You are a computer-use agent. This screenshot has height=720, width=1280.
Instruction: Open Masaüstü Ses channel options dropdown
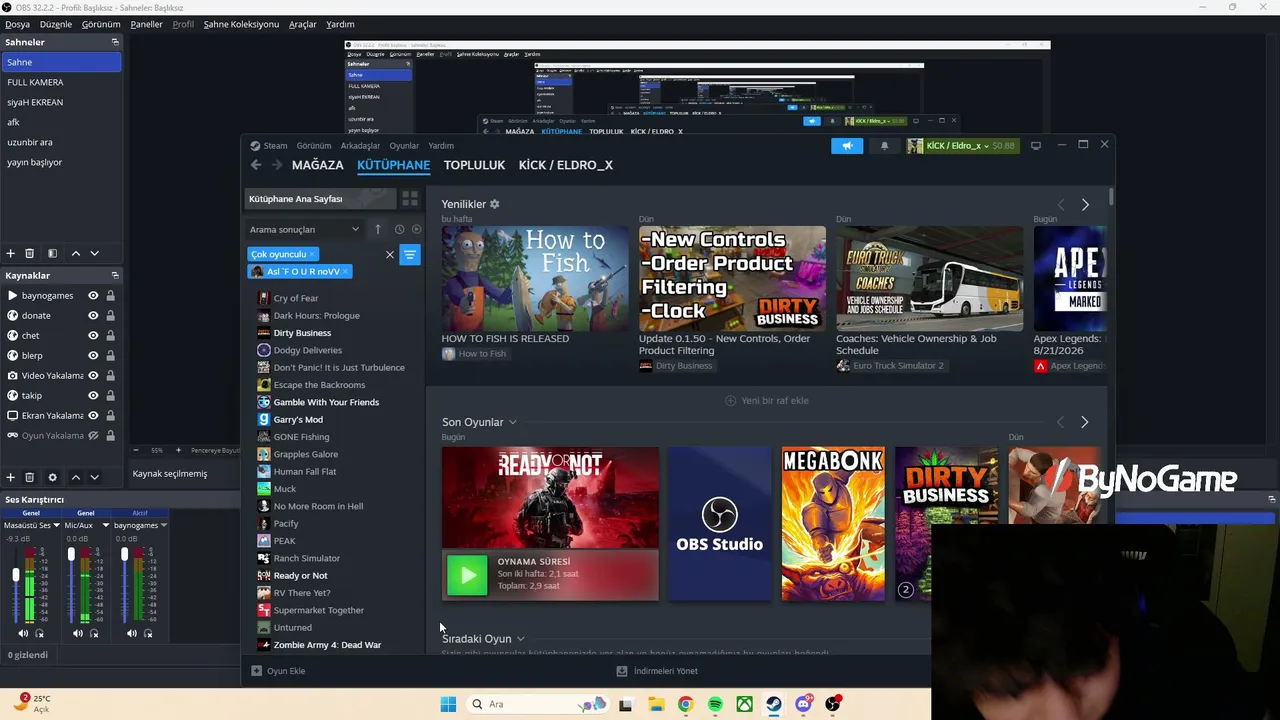click(x=56, y=525)
